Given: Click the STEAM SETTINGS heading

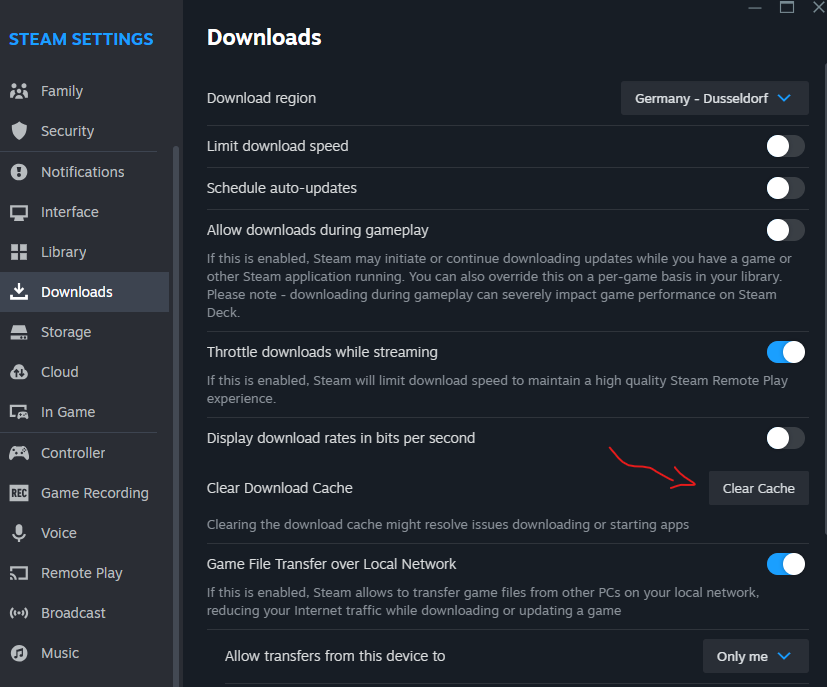Looking at the screenshot, I should click(81, 39).
